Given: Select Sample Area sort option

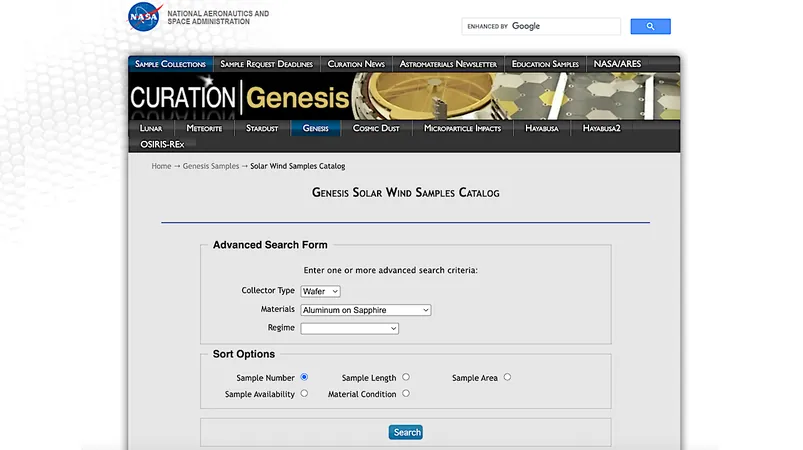Looking at the screenshot, I should 507,377.
